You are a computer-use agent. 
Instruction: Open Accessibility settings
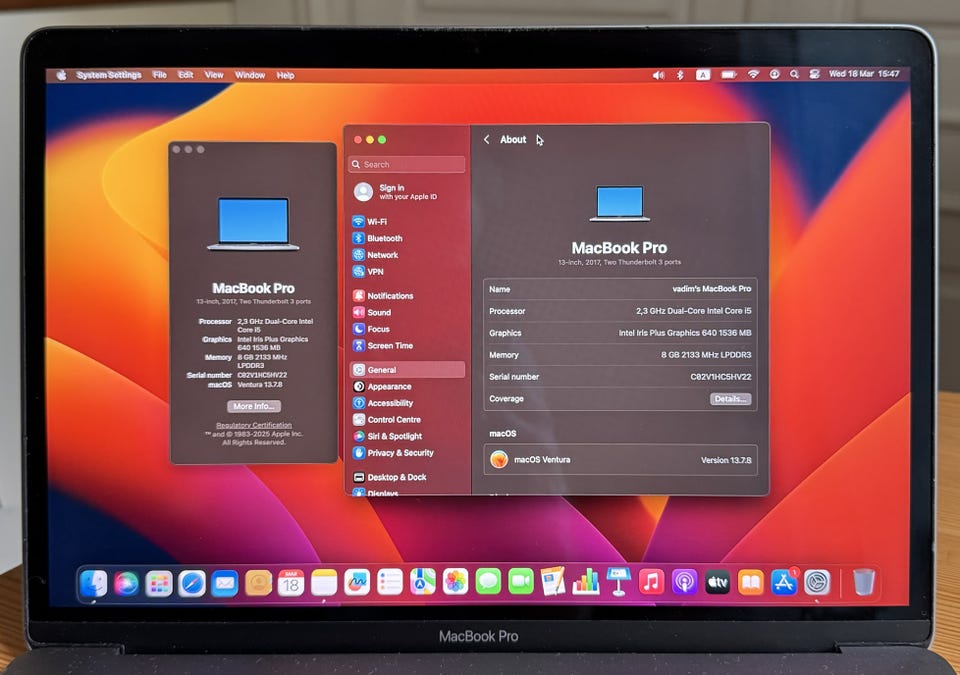pos(383,403)
